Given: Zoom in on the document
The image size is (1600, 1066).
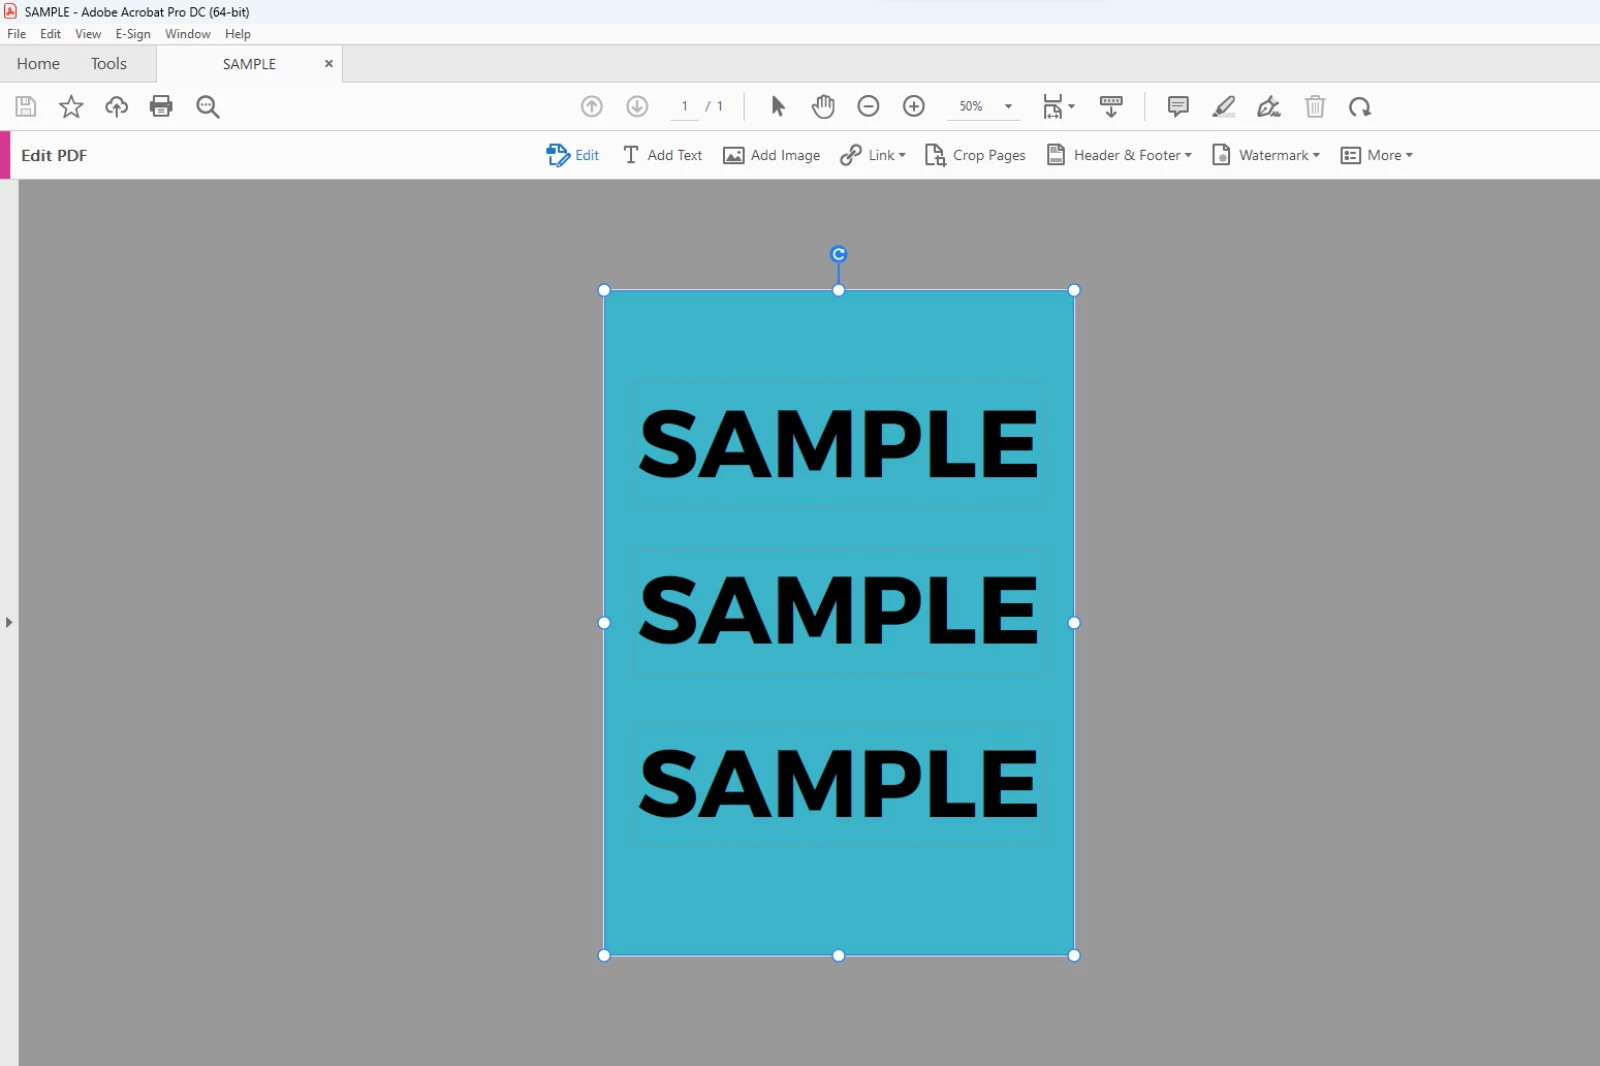Looking at the screenshot, I should click(914, 106).
